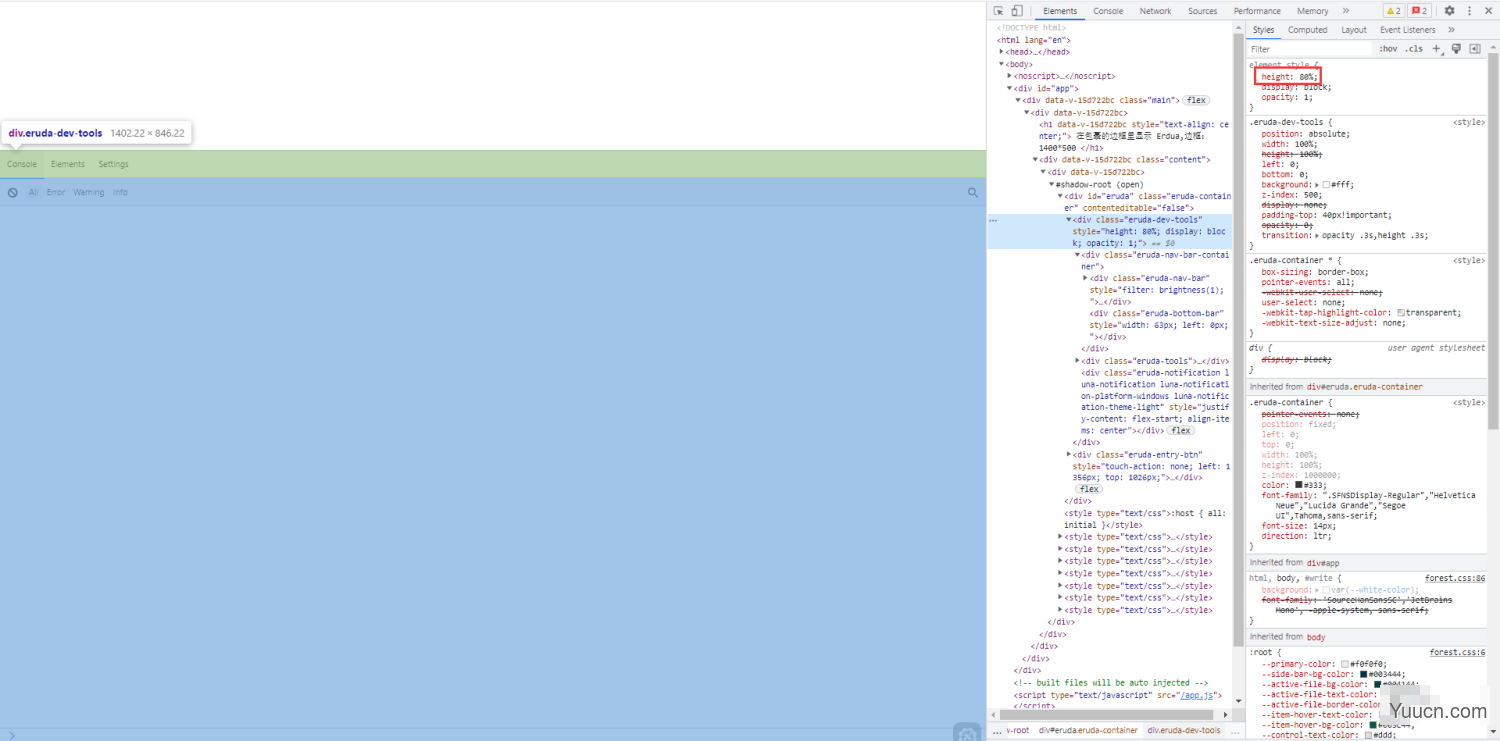This screenshot has height=741, width=1500.
Task: Open the Memory tab
Action: click(x=1313, y=11)
